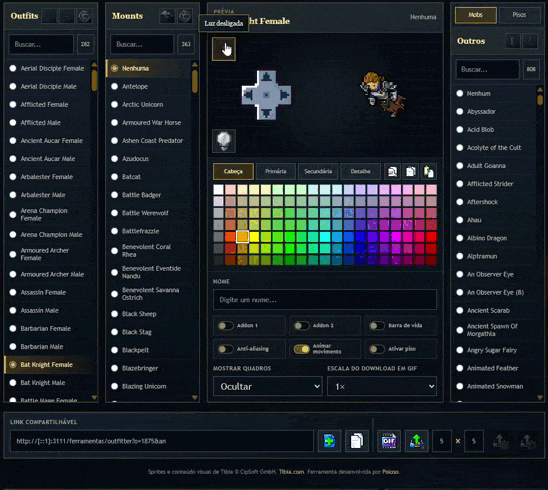Click the up arrow of the Outros list
The width and height of the screenshot is (548, 490).
click(540, 90)
